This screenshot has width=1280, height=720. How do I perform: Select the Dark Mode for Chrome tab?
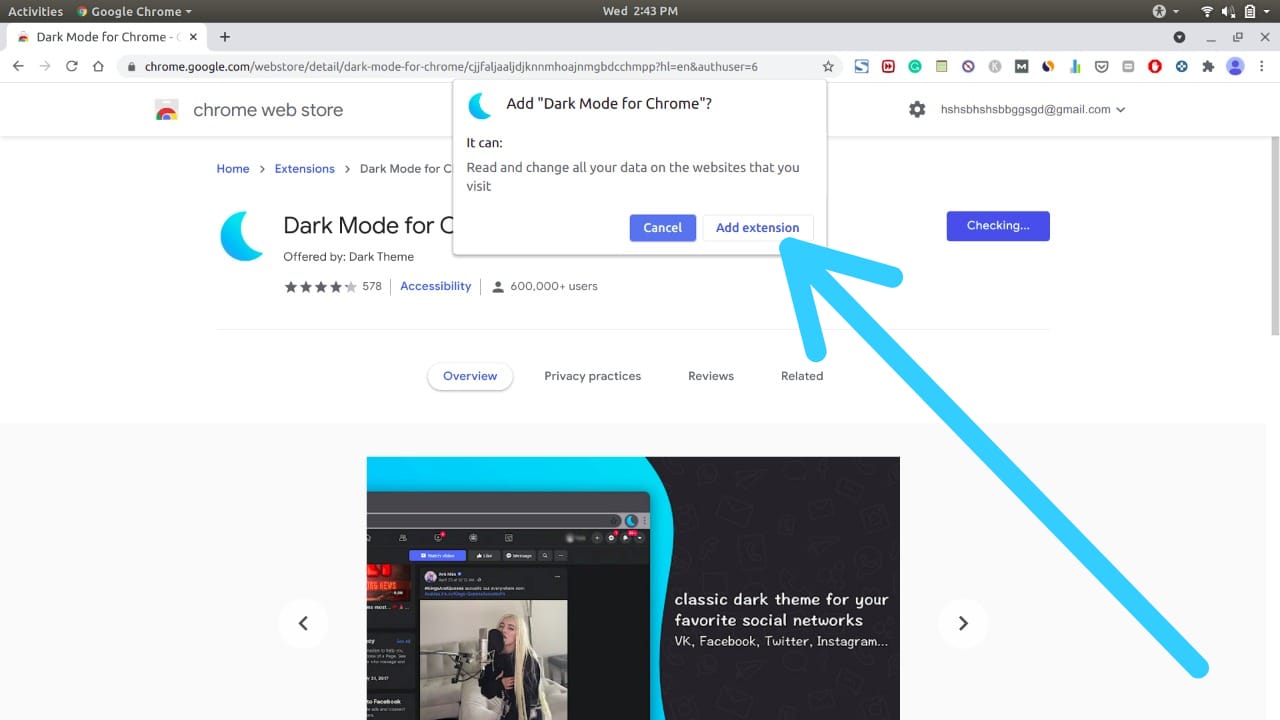tap(108, 37)
